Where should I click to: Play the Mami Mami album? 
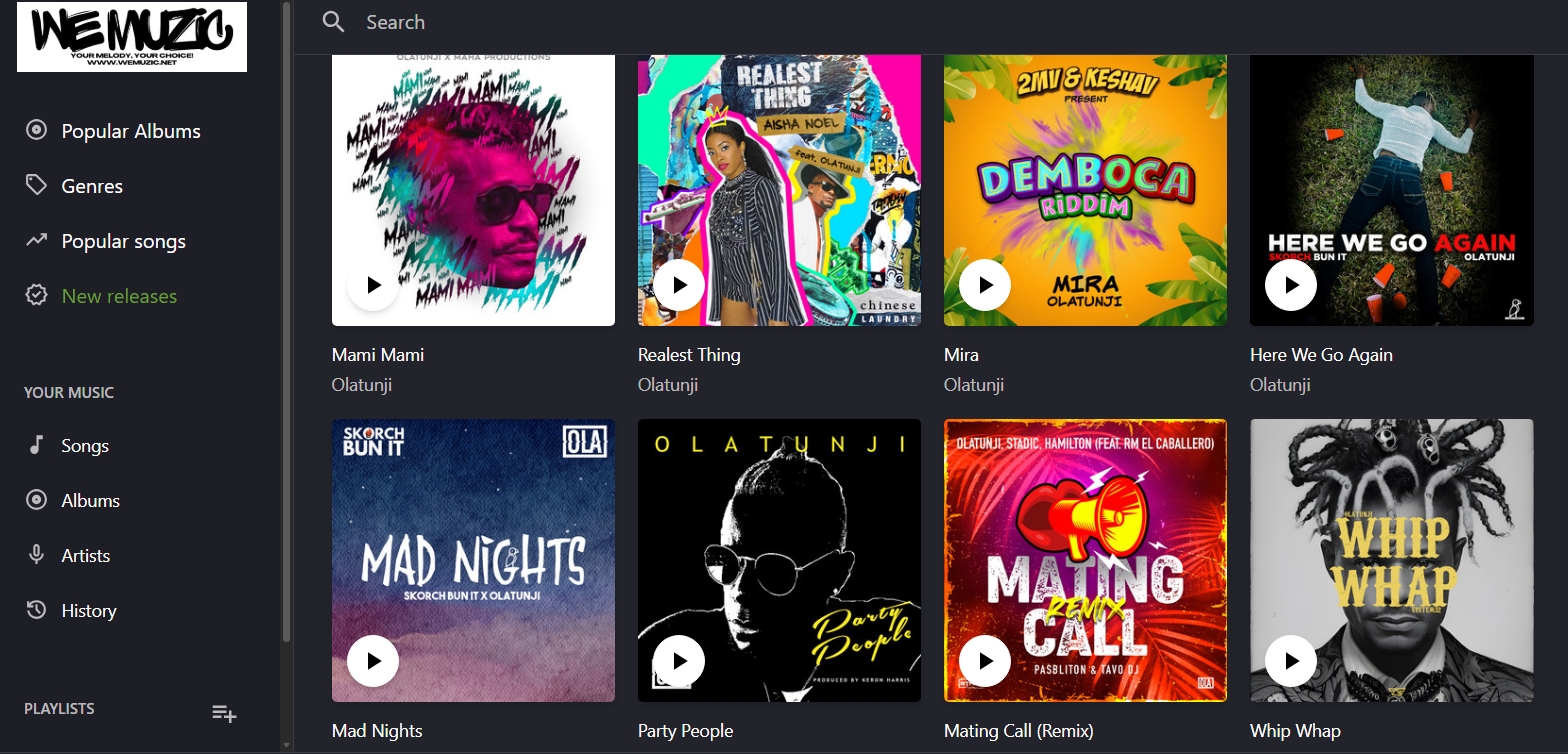(x=373, y=285)
